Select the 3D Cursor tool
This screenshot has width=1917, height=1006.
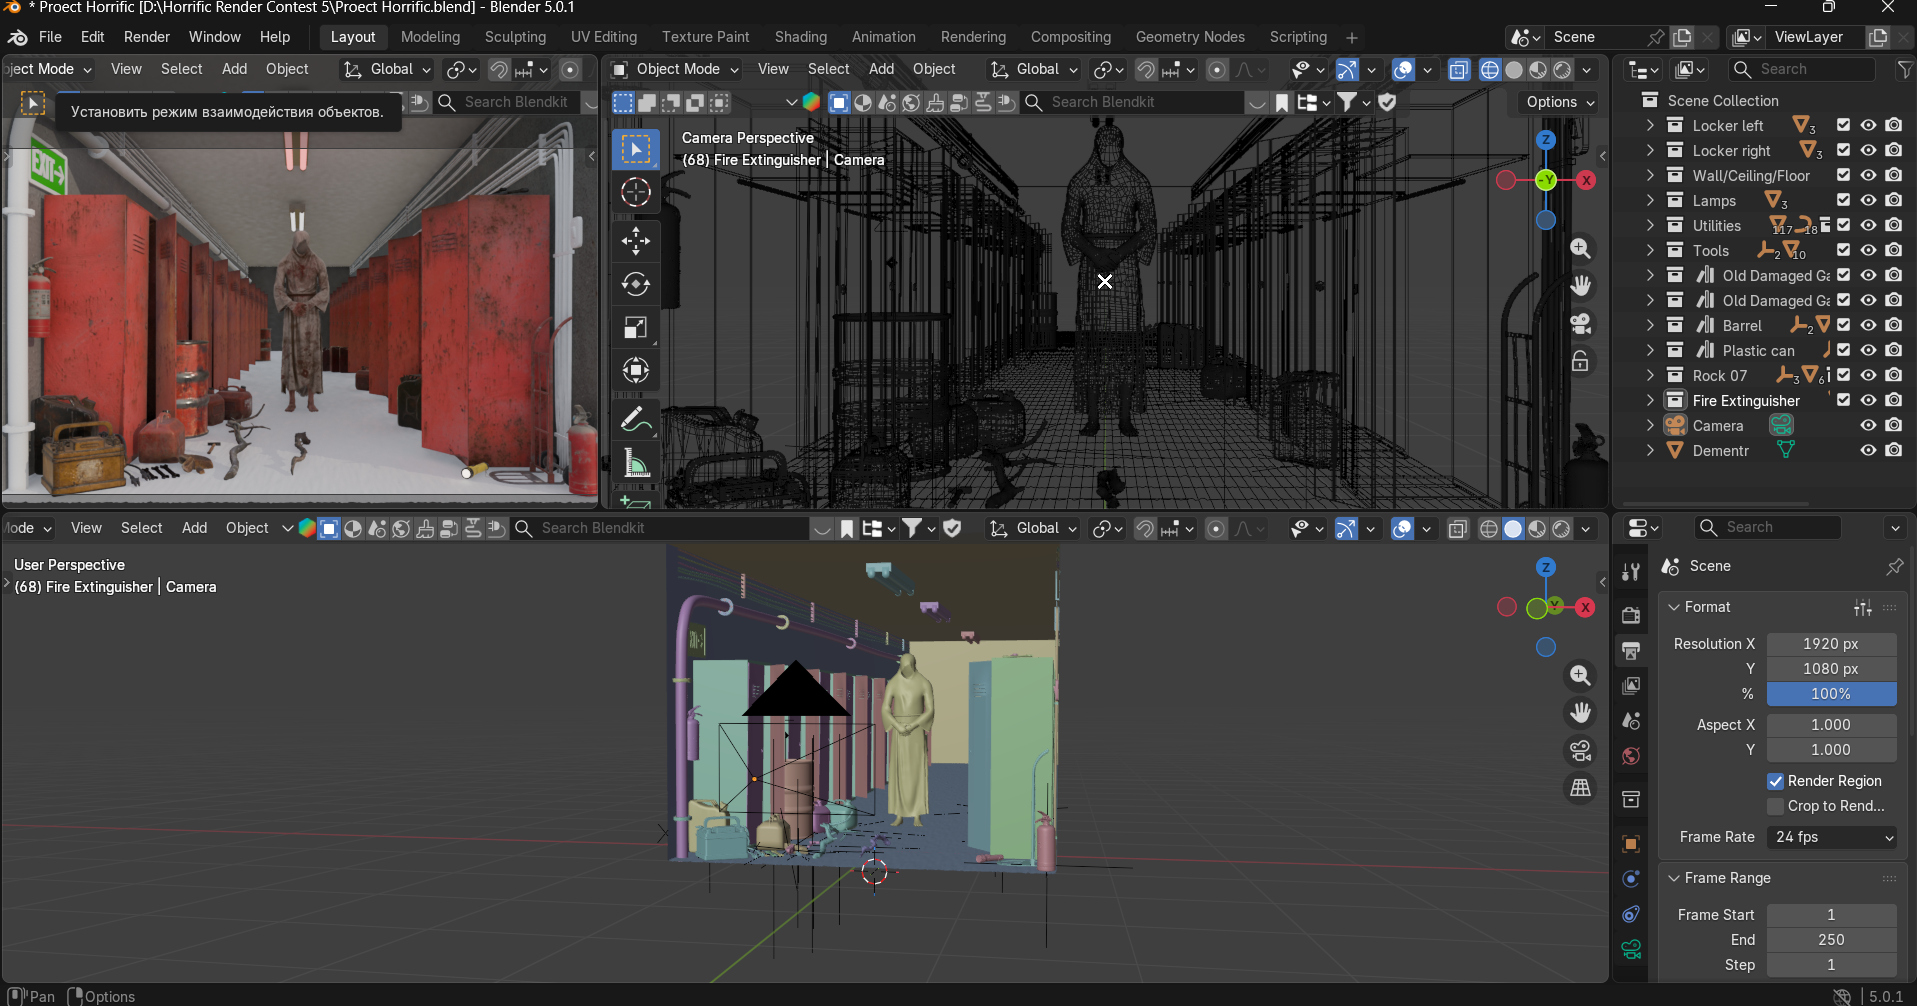pos(636,192)
